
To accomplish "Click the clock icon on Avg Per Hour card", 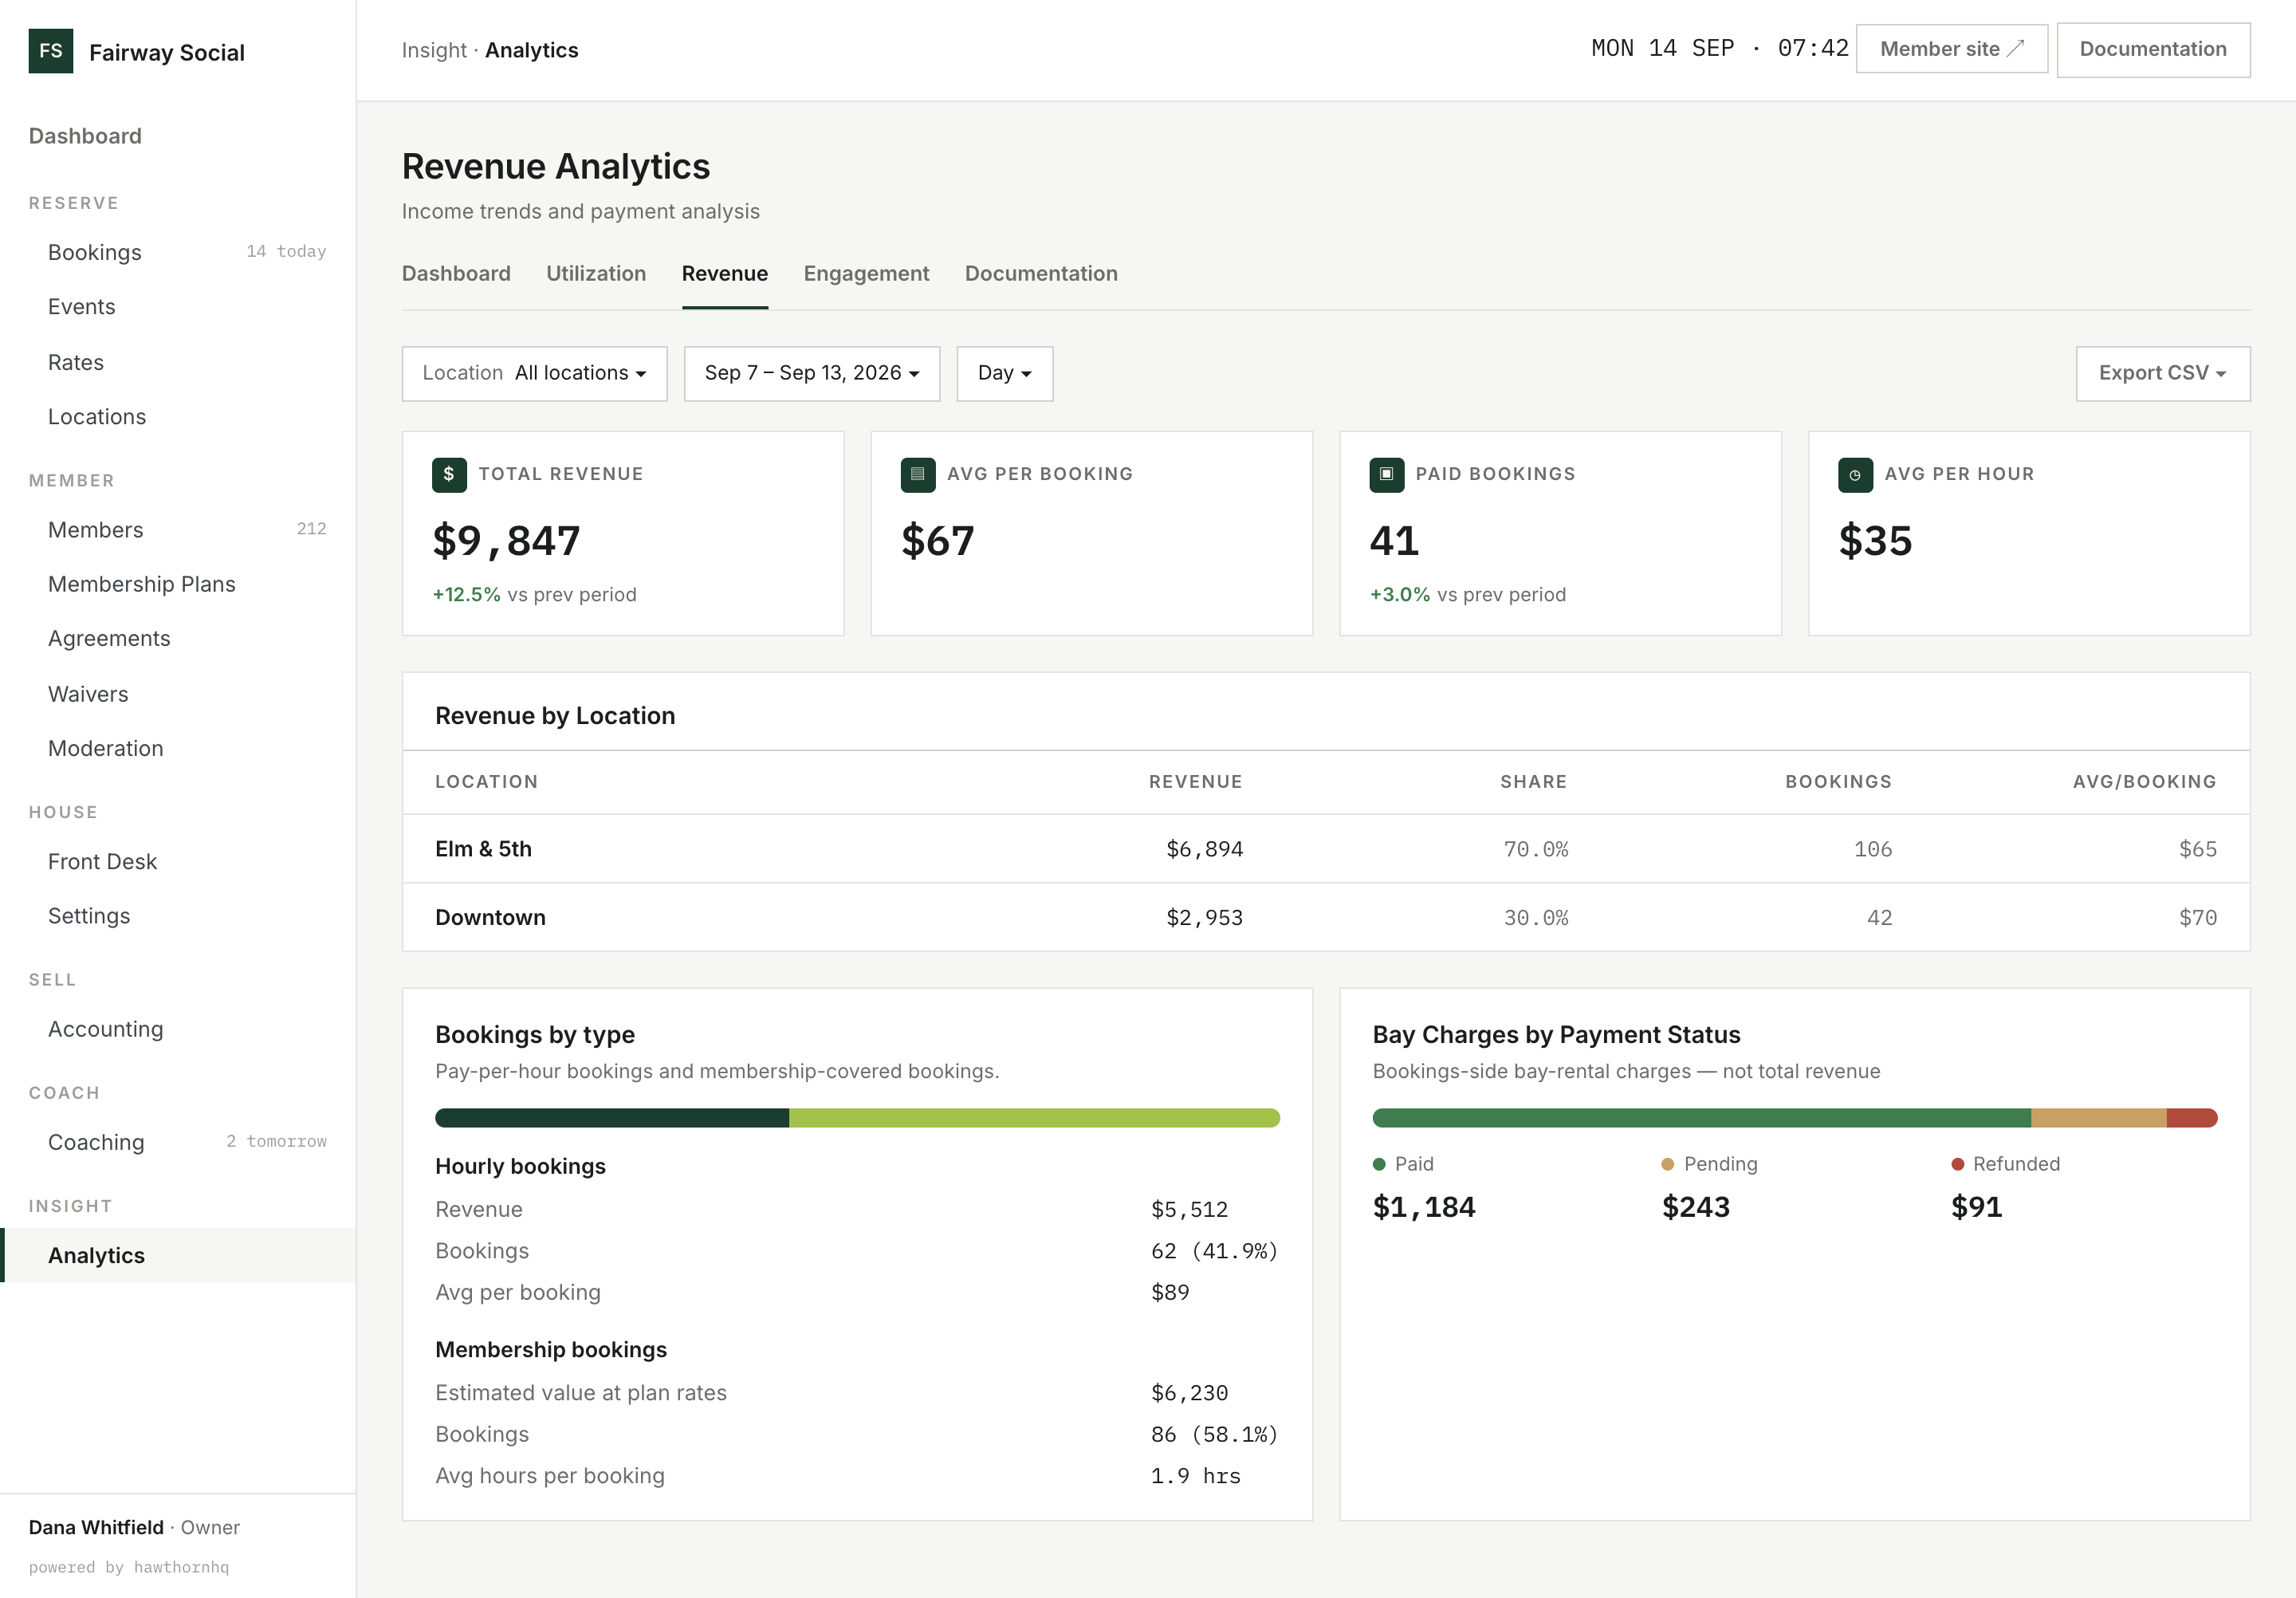I will (x=1855, y=474).
